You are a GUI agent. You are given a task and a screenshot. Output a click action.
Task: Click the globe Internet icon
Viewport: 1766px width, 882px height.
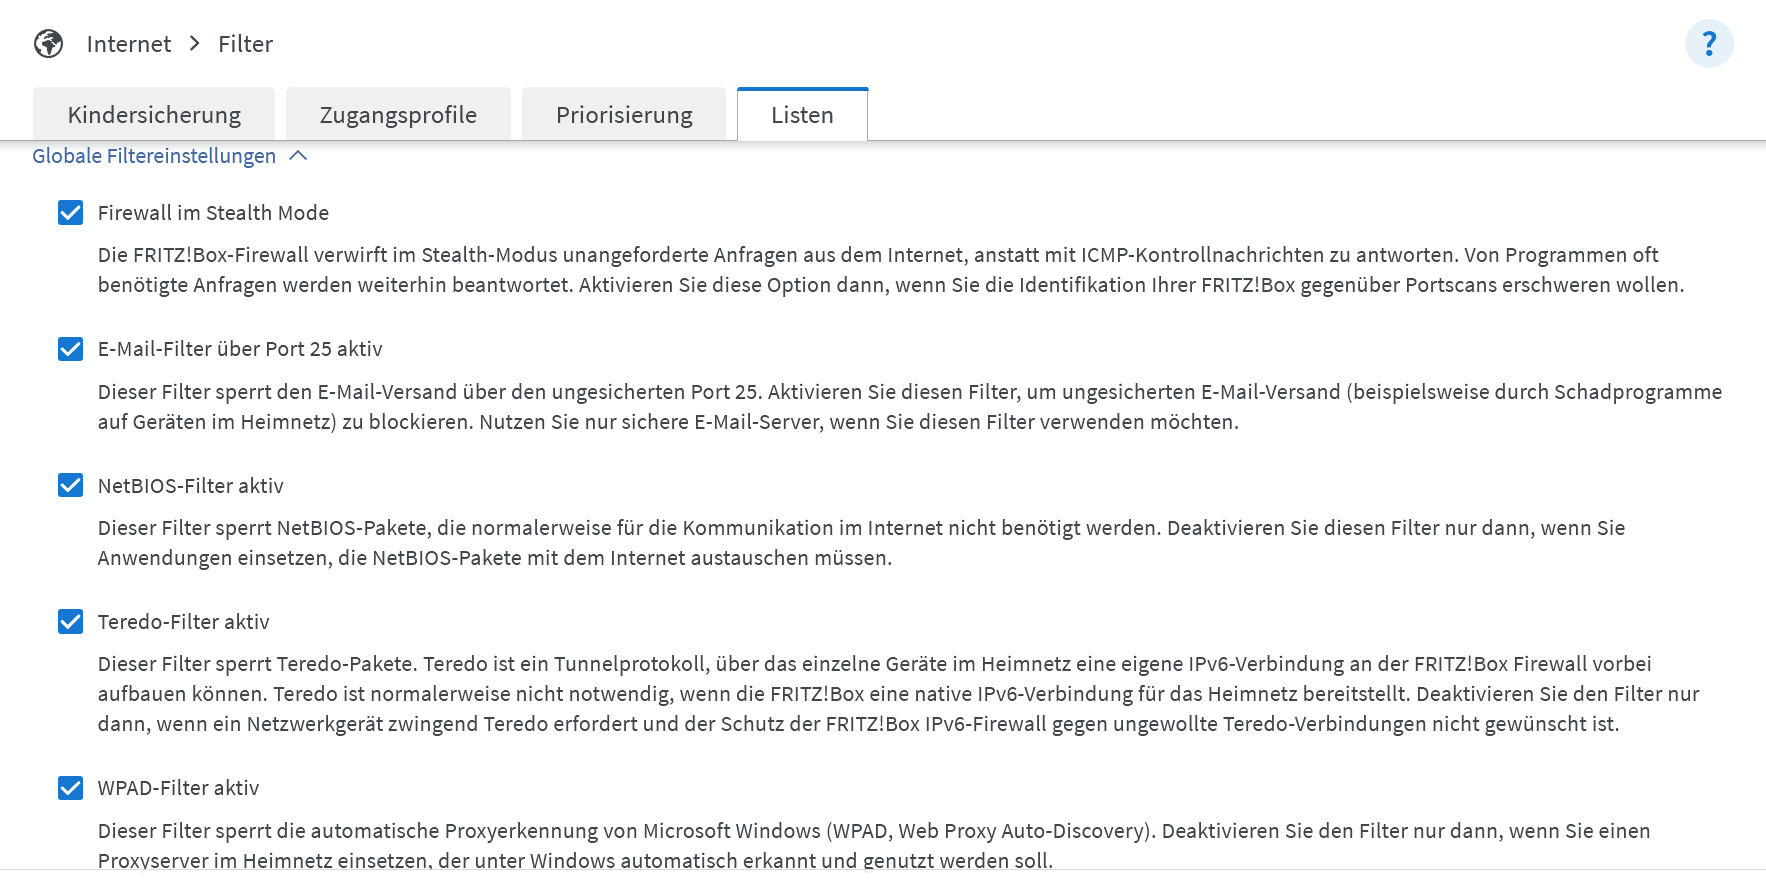[x=48, y=44]
